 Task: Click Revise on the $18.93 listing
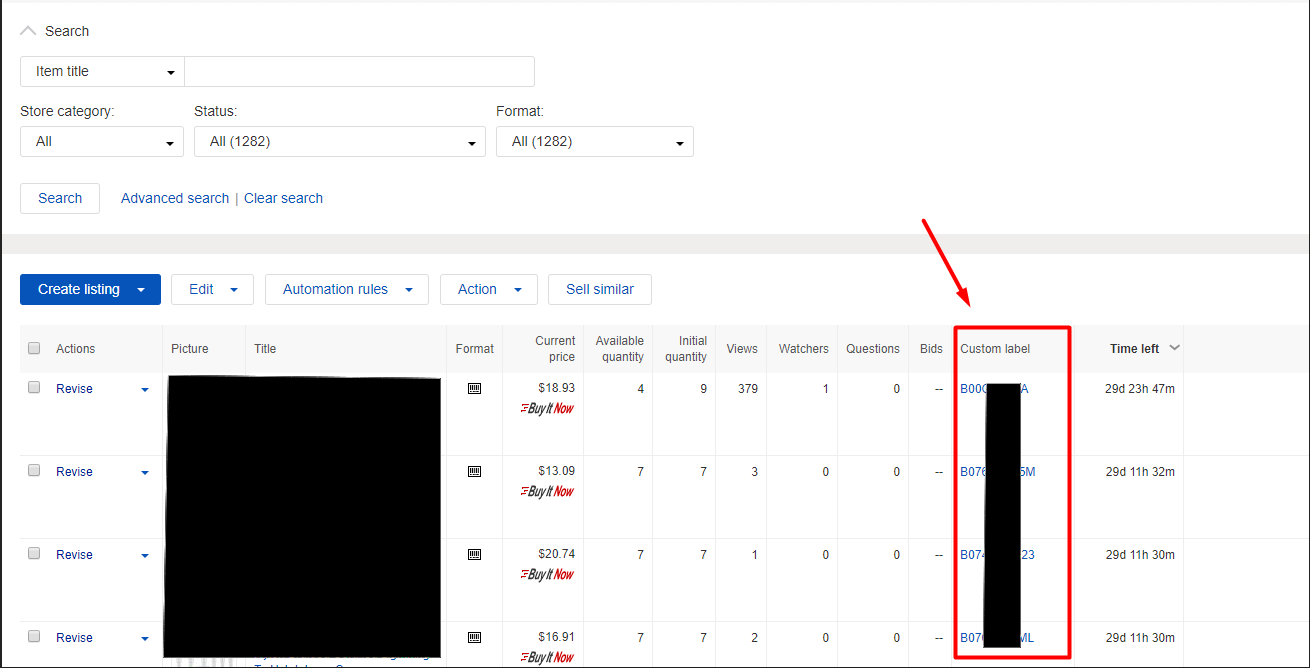[x=74, y=389]
